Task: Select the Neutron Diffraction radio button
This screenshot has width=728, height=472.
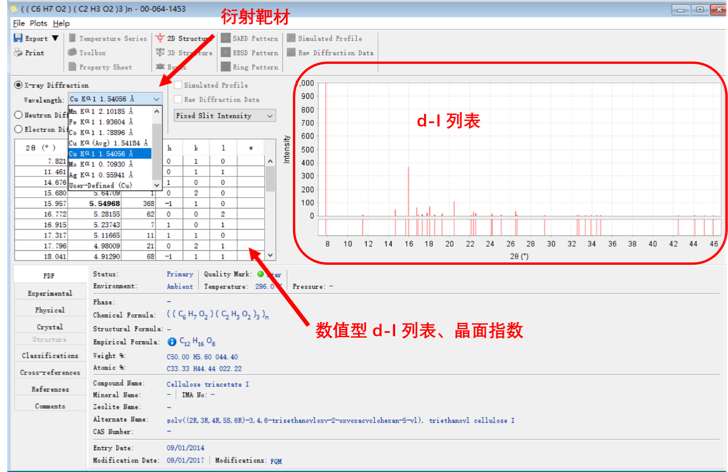Action: point(18,115)
